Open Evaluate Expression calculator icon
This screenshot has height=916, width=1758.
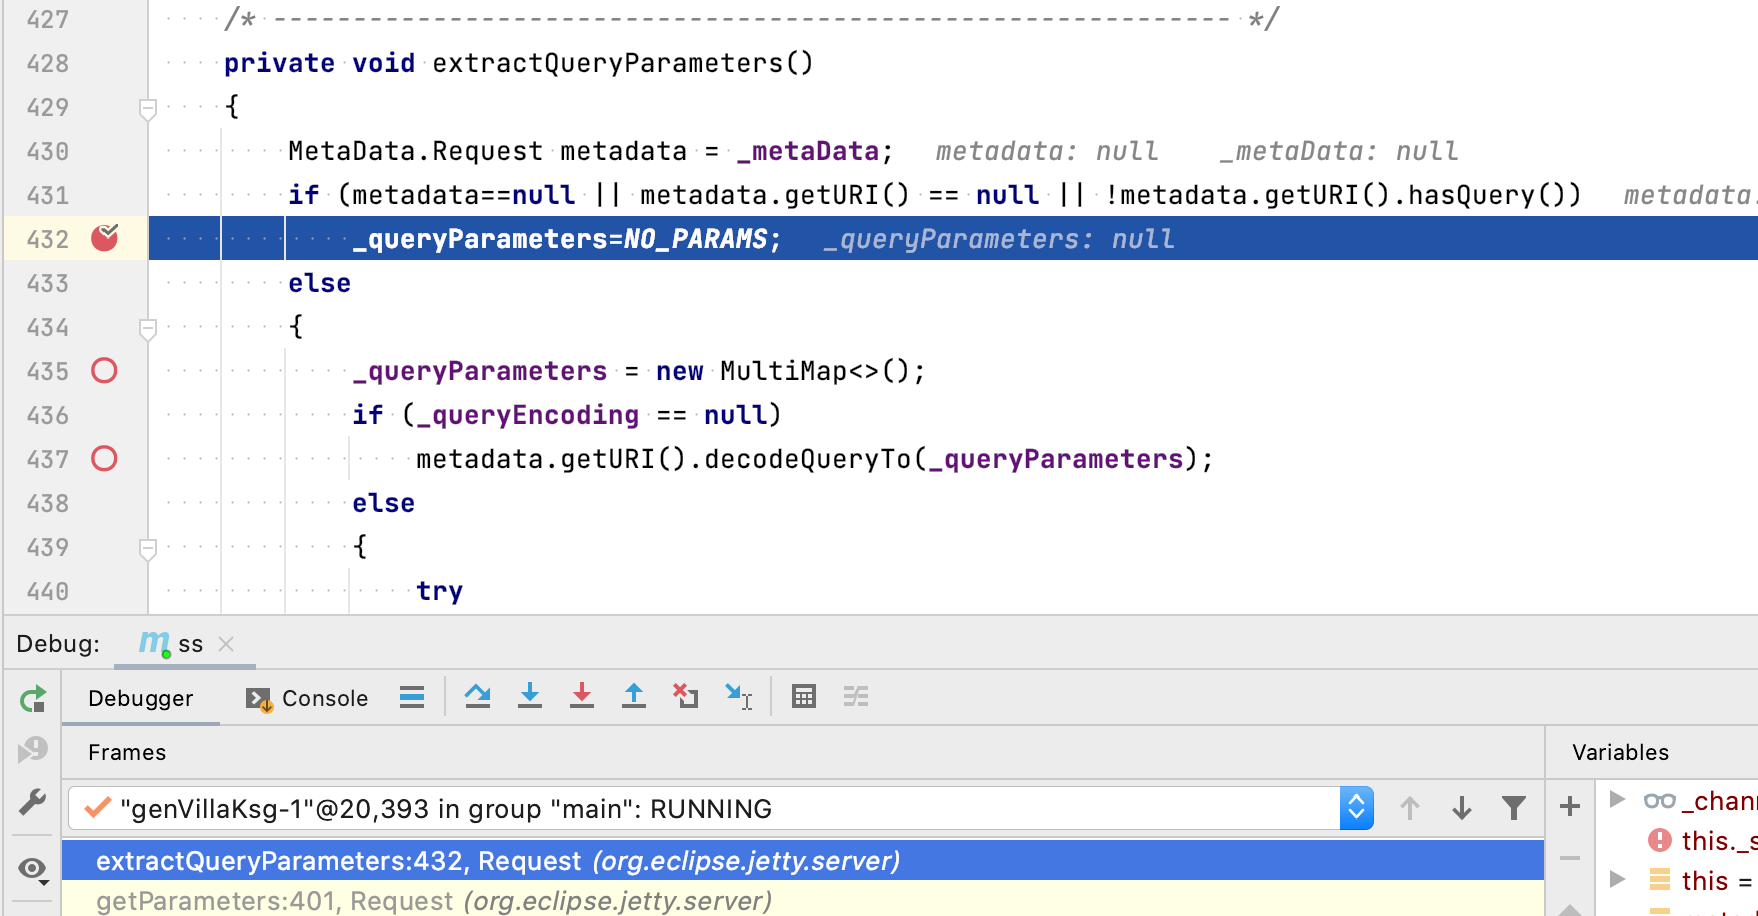tap(804, 696)
